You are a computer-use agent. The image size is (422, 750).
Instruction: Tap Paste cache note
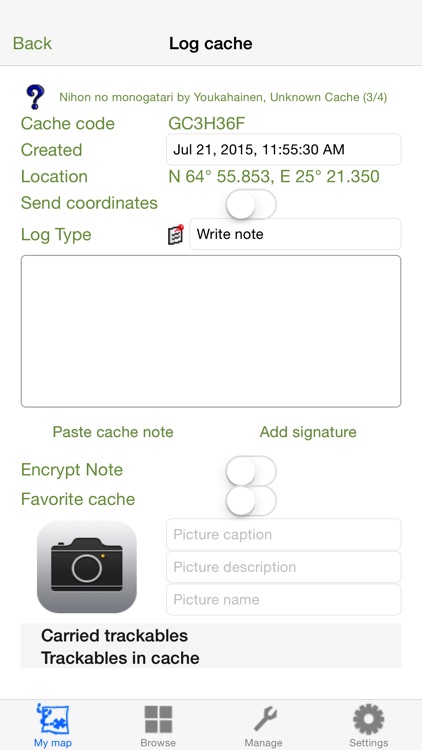(x=113, y=432)
